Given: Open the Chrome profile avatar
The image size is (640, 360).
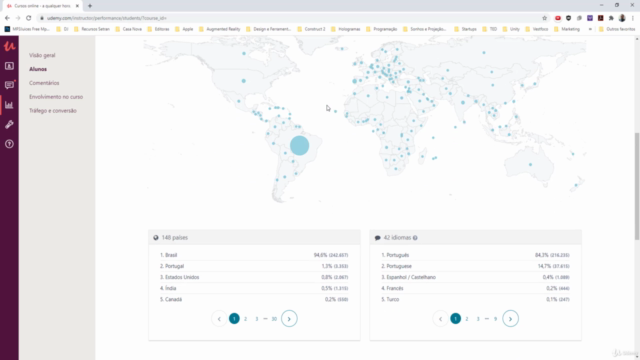Looking at the screenshot, I should coord(622,18).
